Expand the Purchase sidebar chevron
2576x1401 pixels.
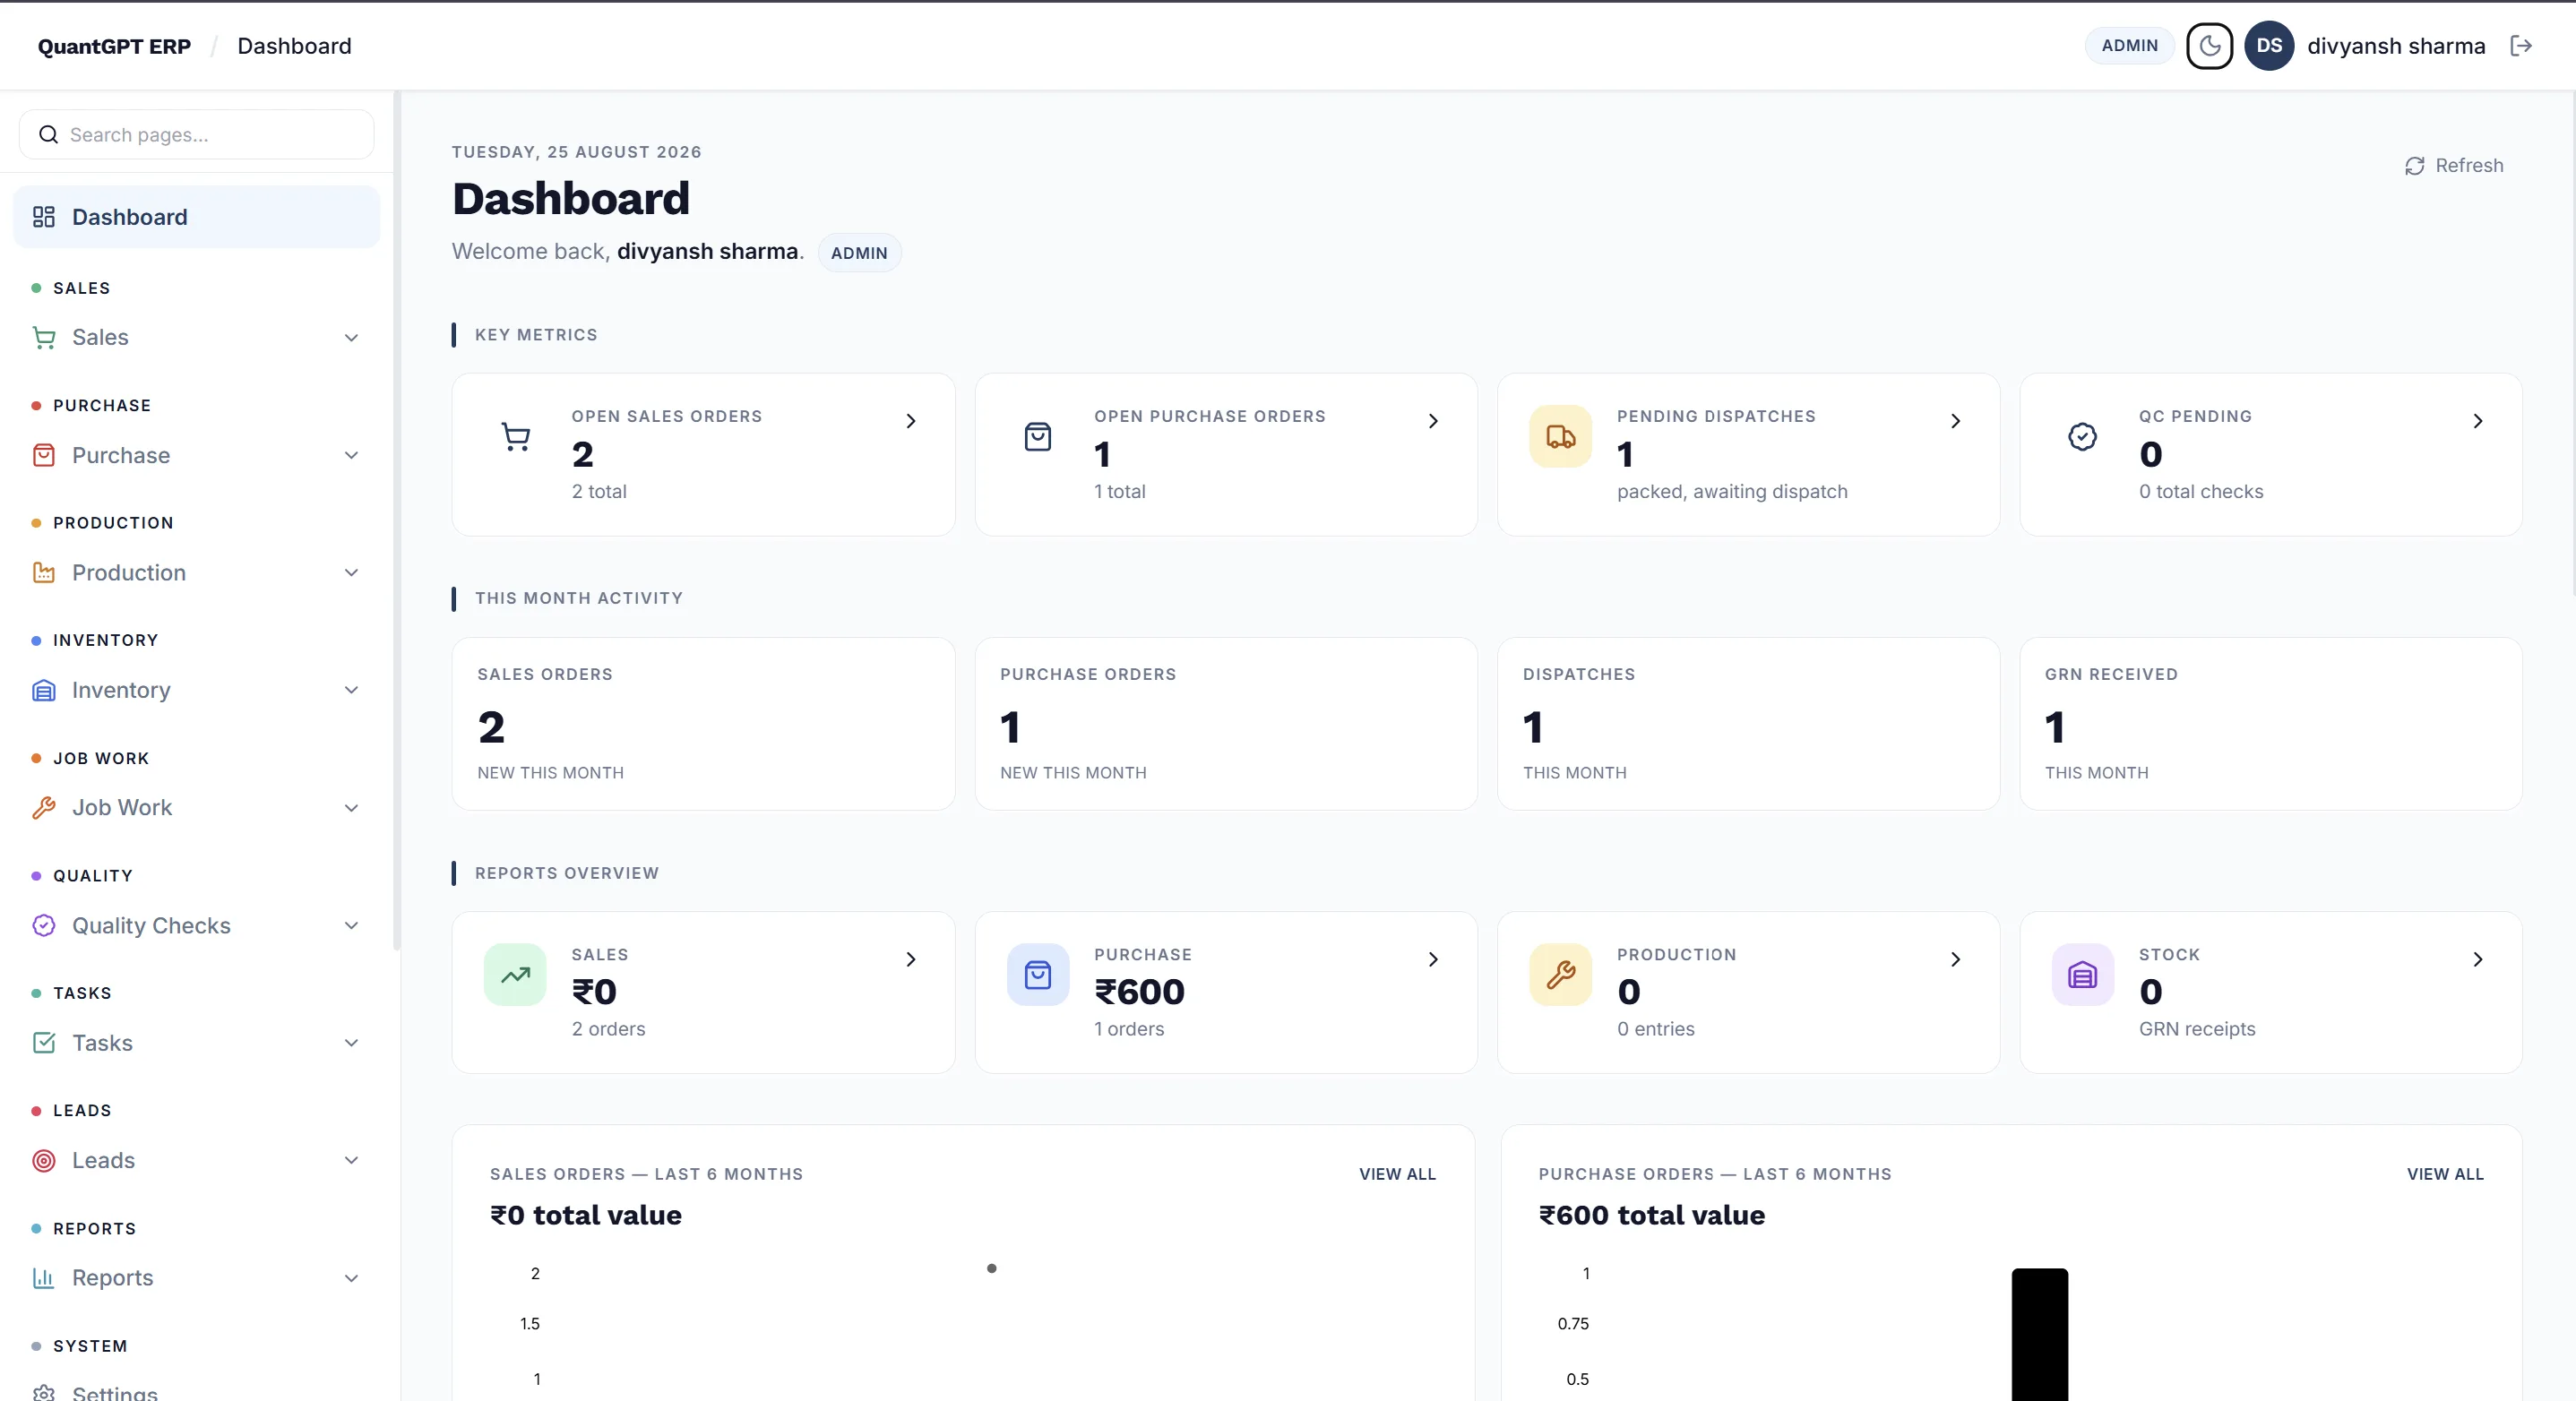coord(351,456)
